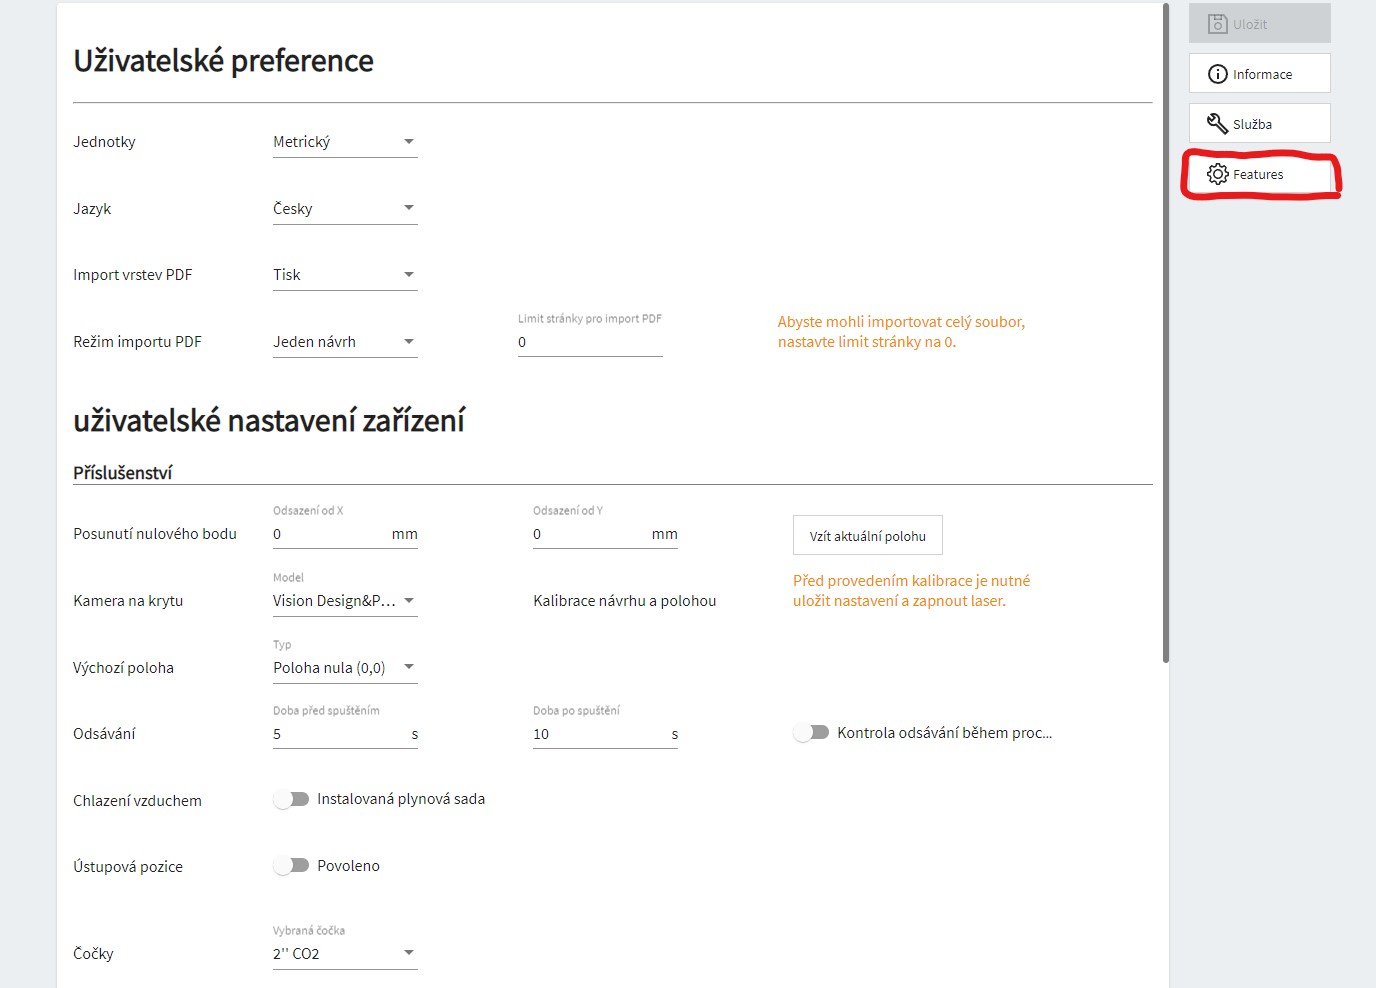This screenshot has width=1376, height=988.
Task: Expand the Jazyk language dropdown
Action: [345, 209]
